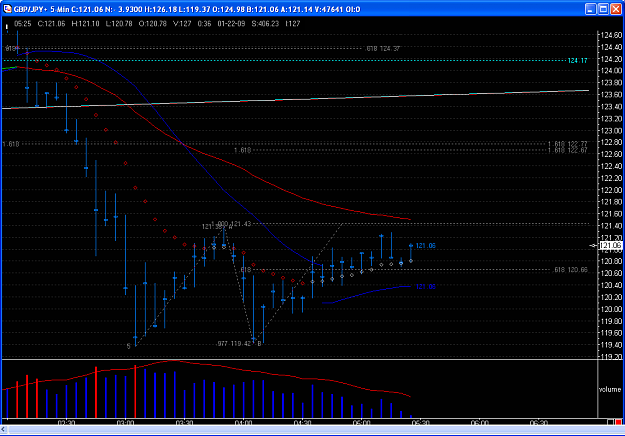Click the S swing point marker at the chart low

(129, 346)
